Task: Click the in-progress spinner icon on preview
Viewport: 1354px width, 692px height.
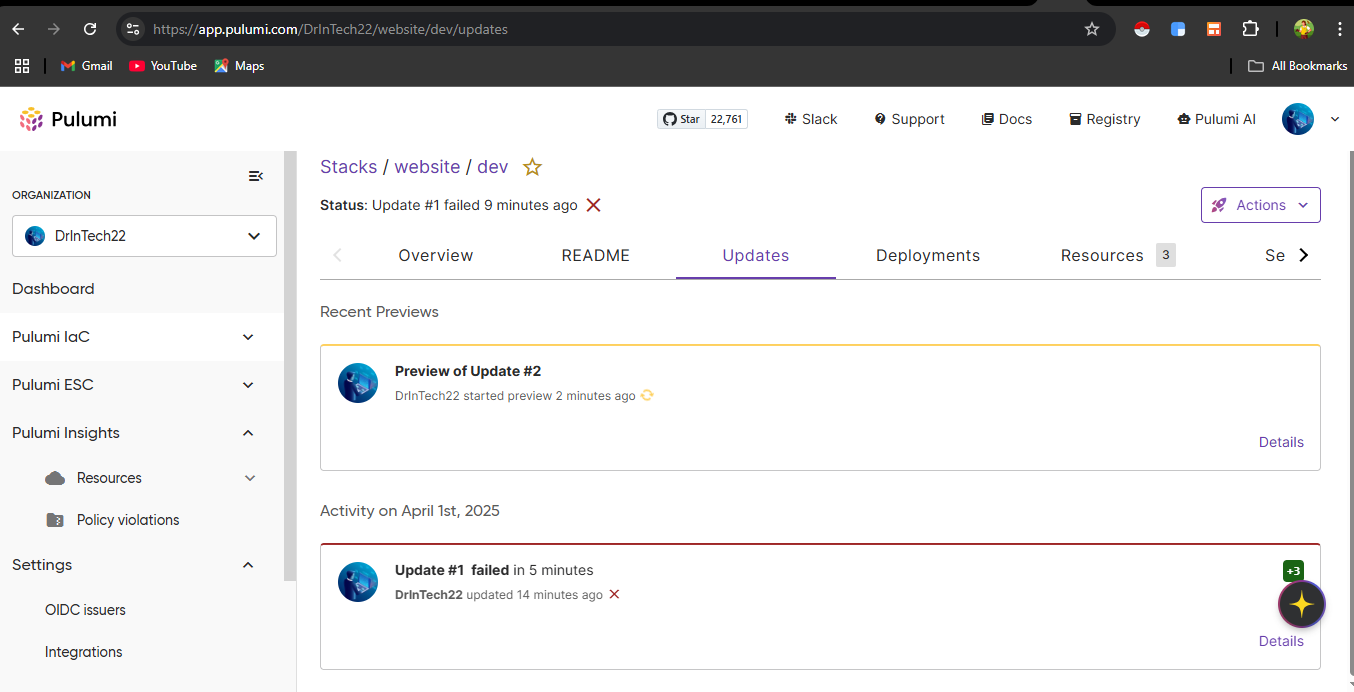Action: (647, 395)
